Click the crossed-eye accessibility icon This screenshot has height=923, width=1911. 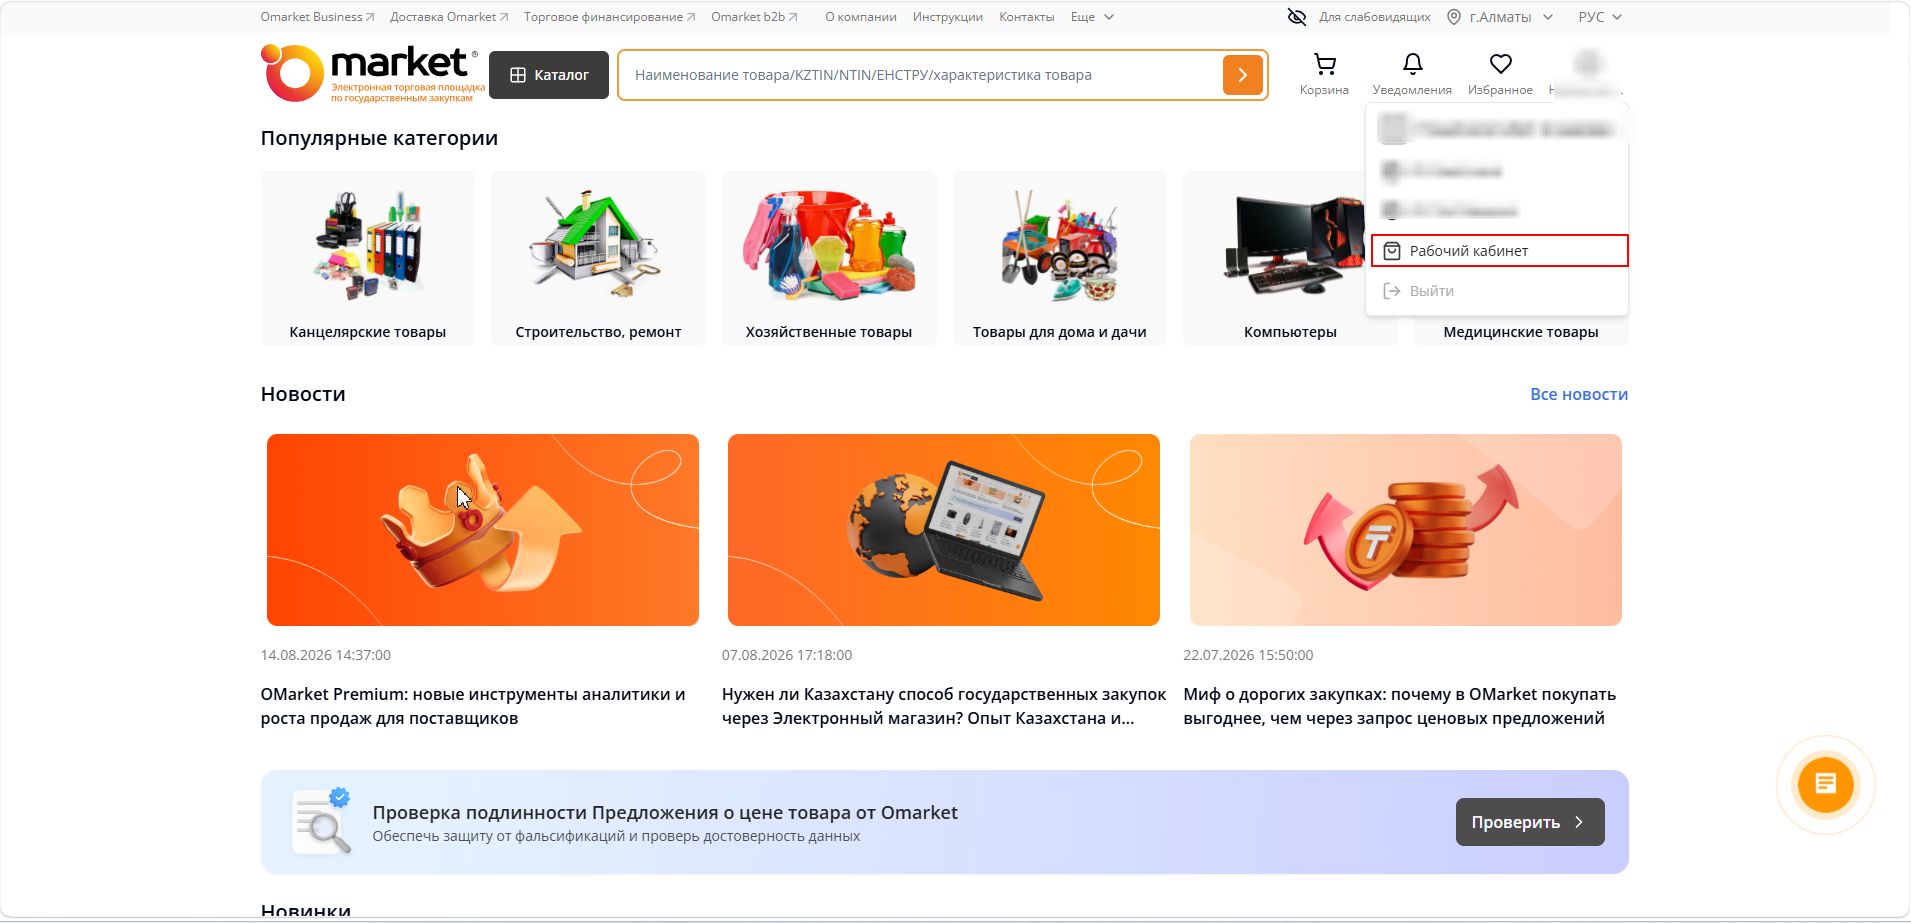coord(1297,17)
